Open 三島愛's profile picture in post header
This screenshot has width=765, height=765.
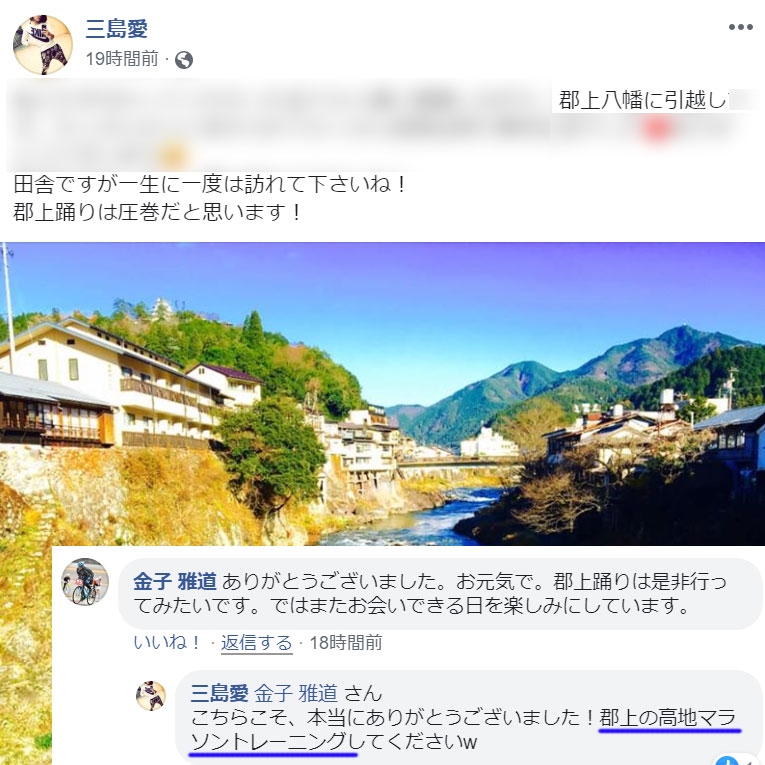[x=43, y=45]
